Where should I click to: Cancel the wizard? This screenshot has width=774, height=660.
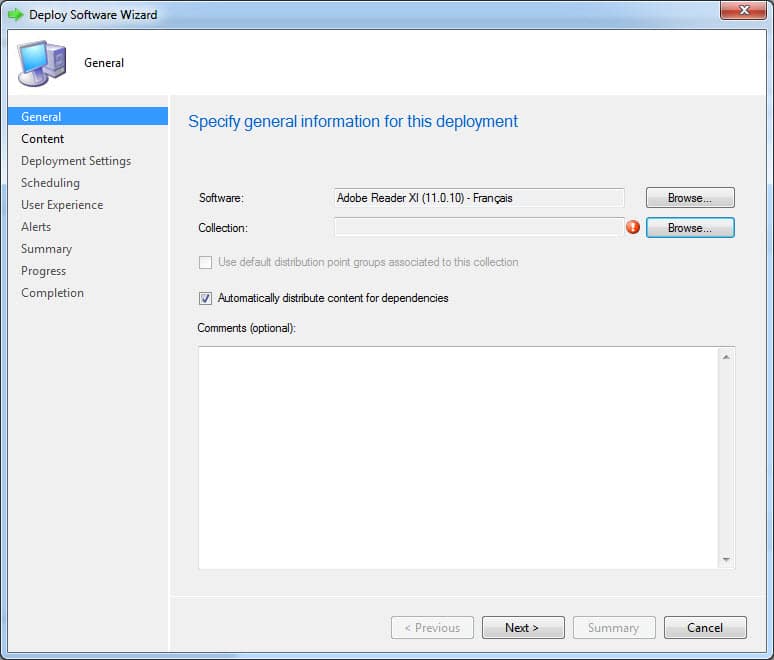[705, 627]
